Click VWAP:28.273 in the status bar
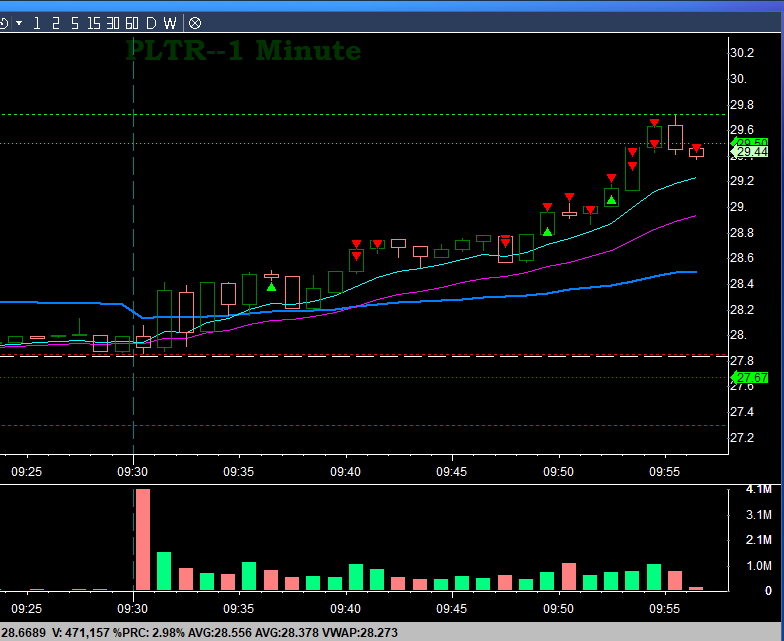 pos(360,633)
